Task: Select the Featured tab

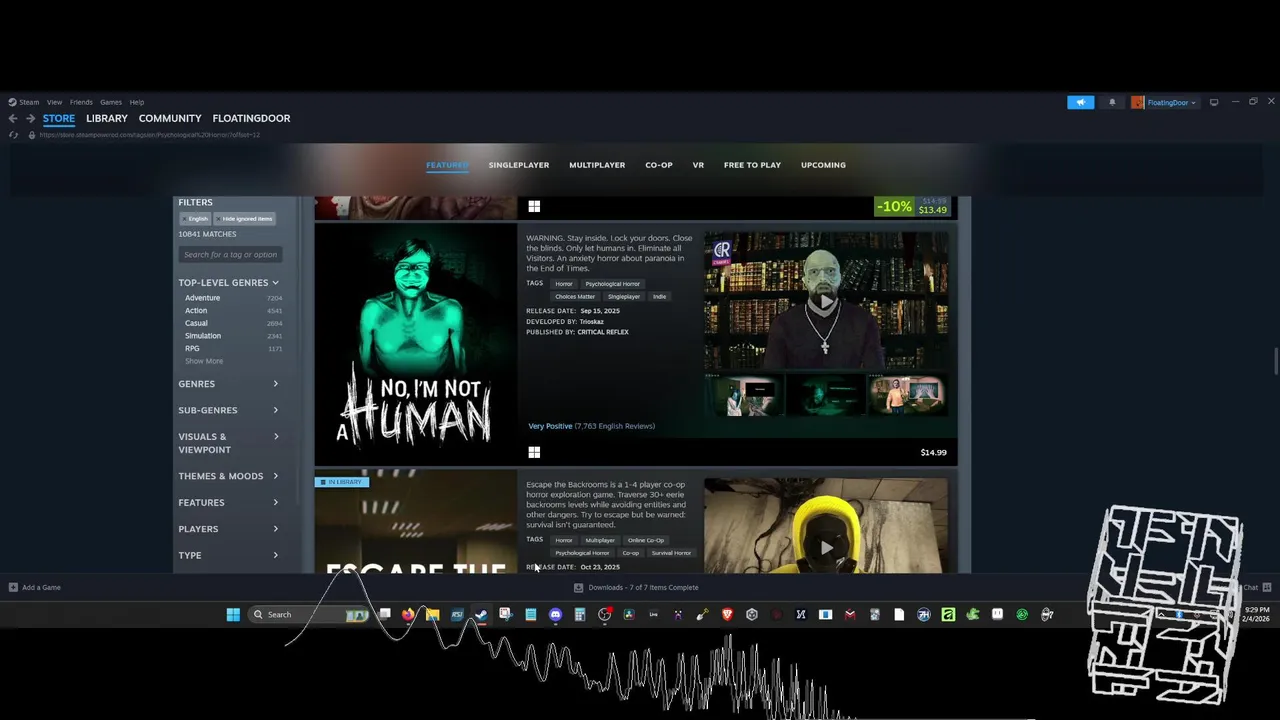Action: tap(447, 165)
